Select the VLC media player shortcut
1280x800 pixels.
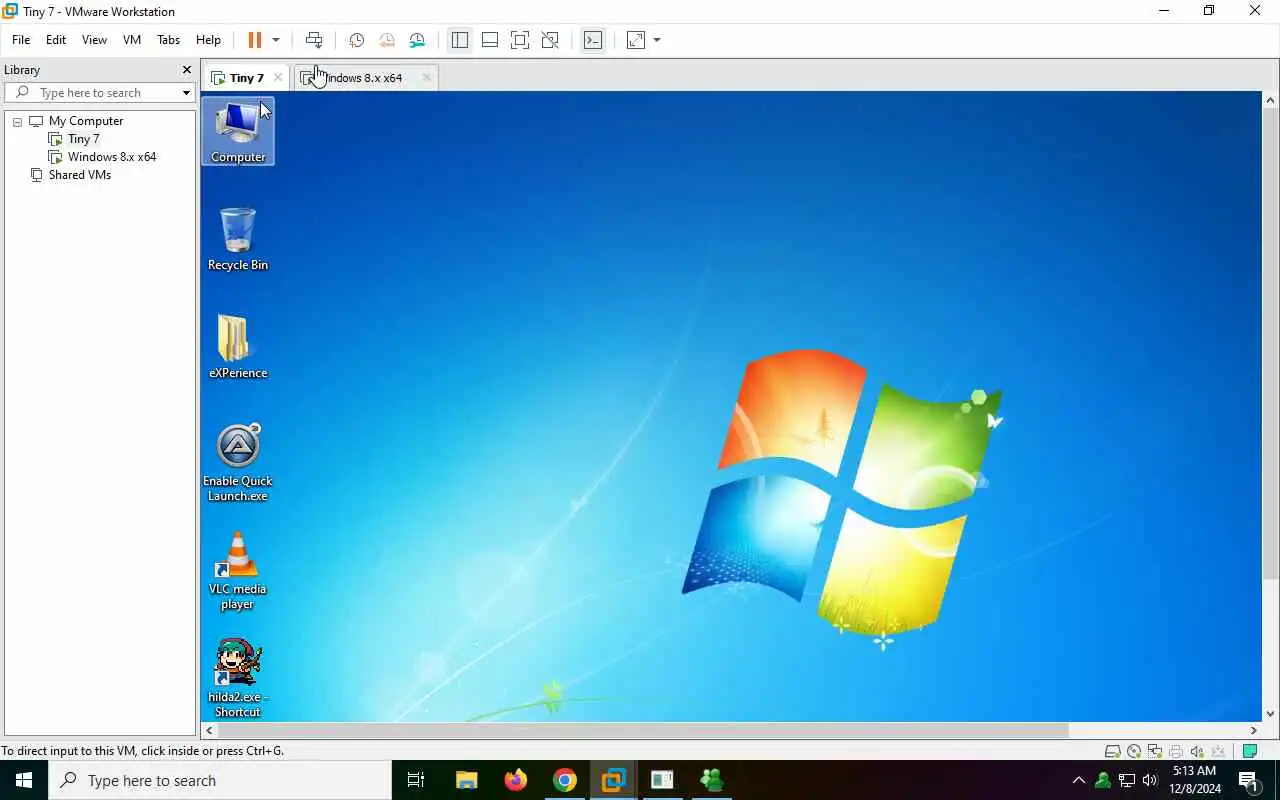pyautogui.click(x=238, y=571)
